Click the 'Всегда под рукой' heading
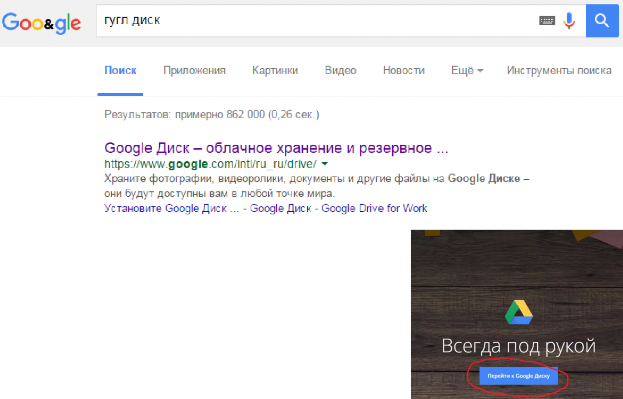The height and width of the screenshot is (399, 623). (x=519, y=346)
